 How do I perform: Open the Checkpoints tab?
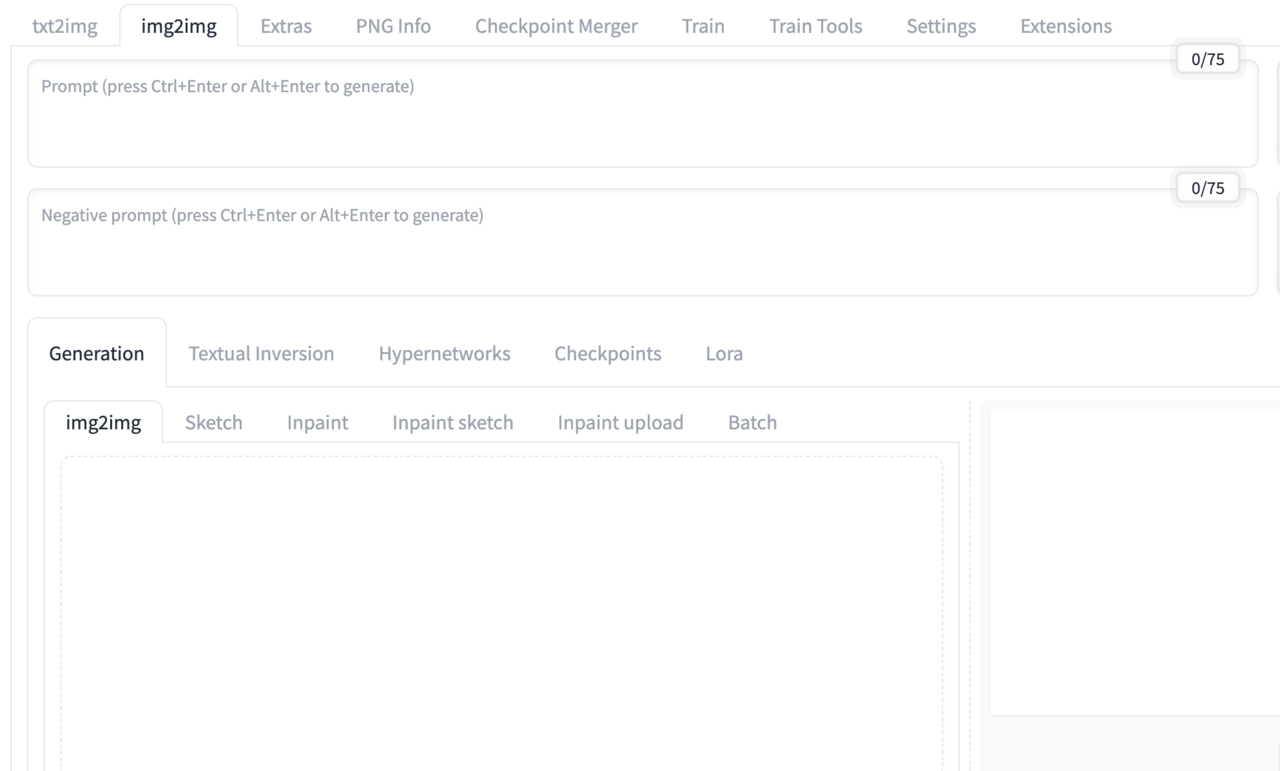(x=608, y=353)
